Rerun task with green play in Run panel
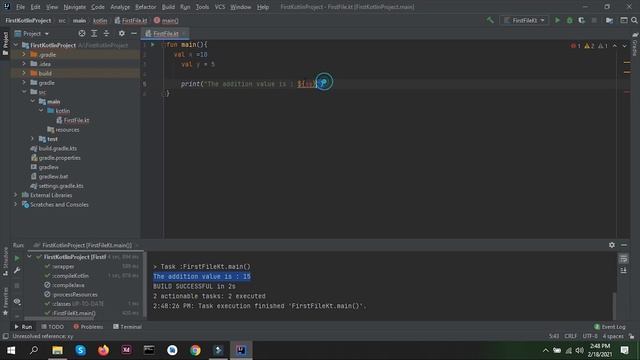The image size is (640, 360). click(x=17, y=258)
